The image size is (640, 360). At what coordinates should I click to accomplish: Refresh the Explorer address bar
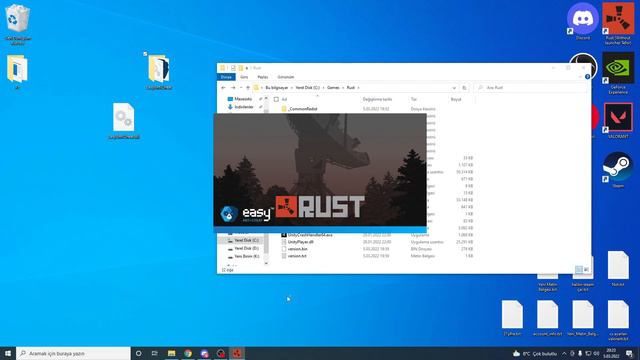pos(464,88)
